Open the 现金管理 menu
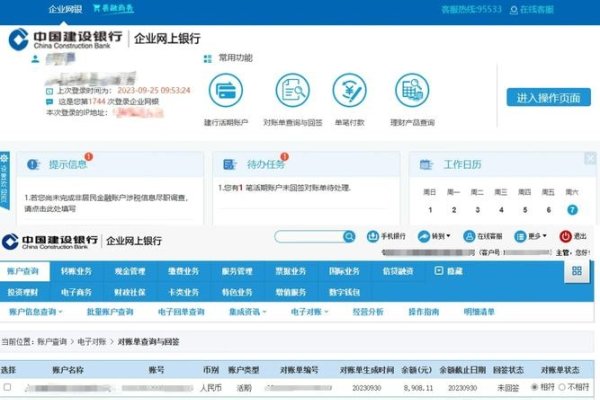Screen dimensions: 600x400 tap(130, 271)
